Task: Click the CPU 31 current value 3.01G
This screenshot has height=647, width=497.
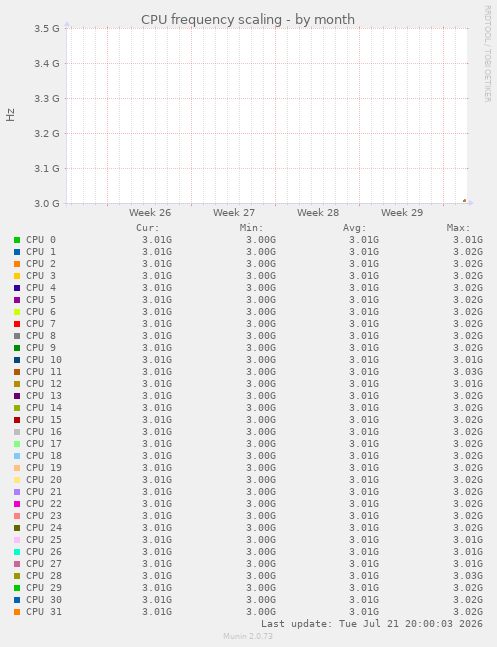Action: click(157, 612)
